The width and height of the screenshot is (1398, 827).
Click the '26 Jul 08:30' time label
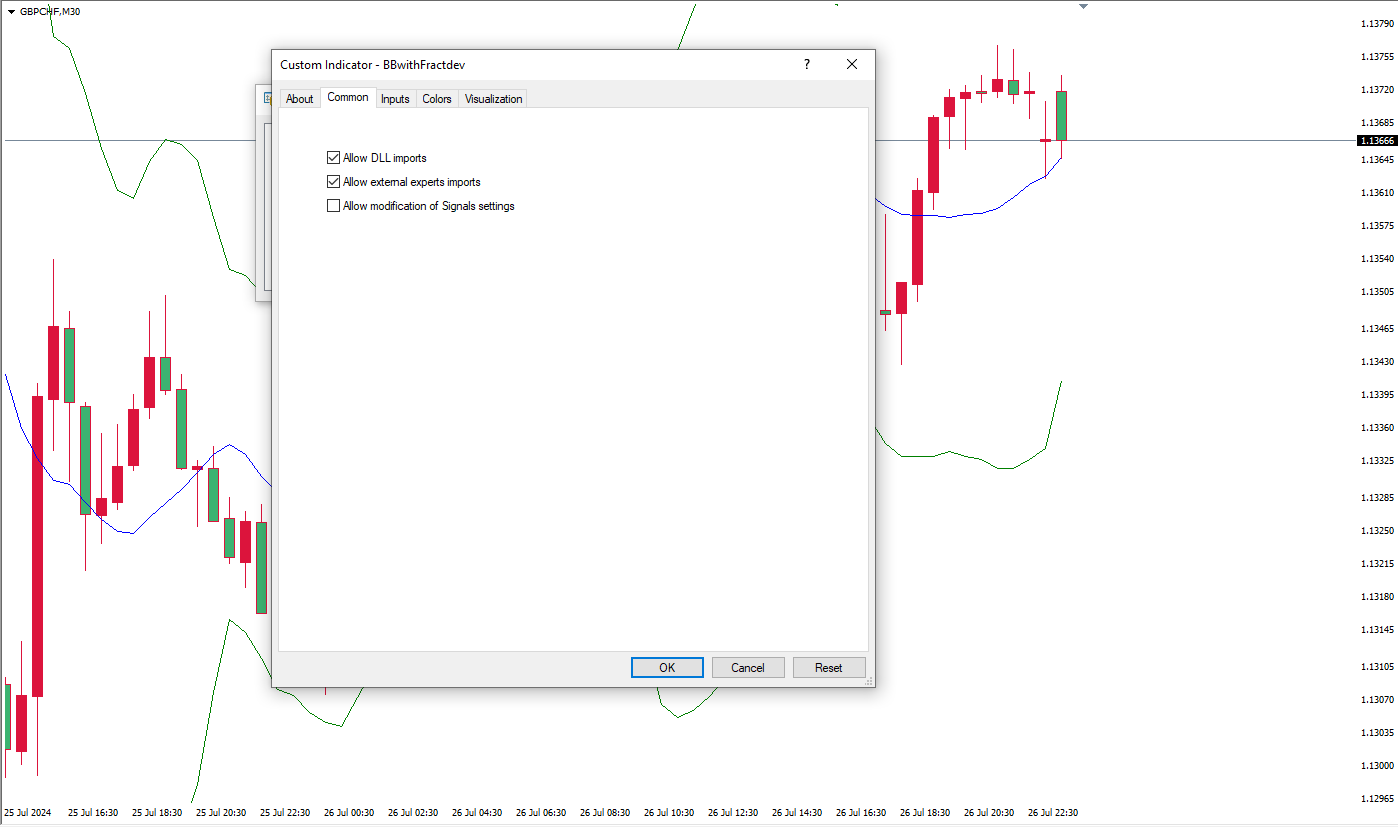pos(605,813)
